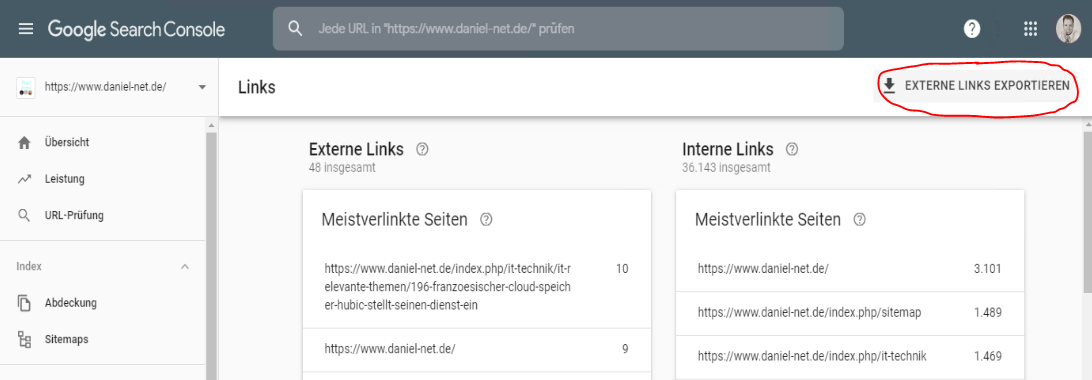Open the help question mark icon
Image resolution: width=1092 pixels, height=380 pixels.
(x=972, y=29)
